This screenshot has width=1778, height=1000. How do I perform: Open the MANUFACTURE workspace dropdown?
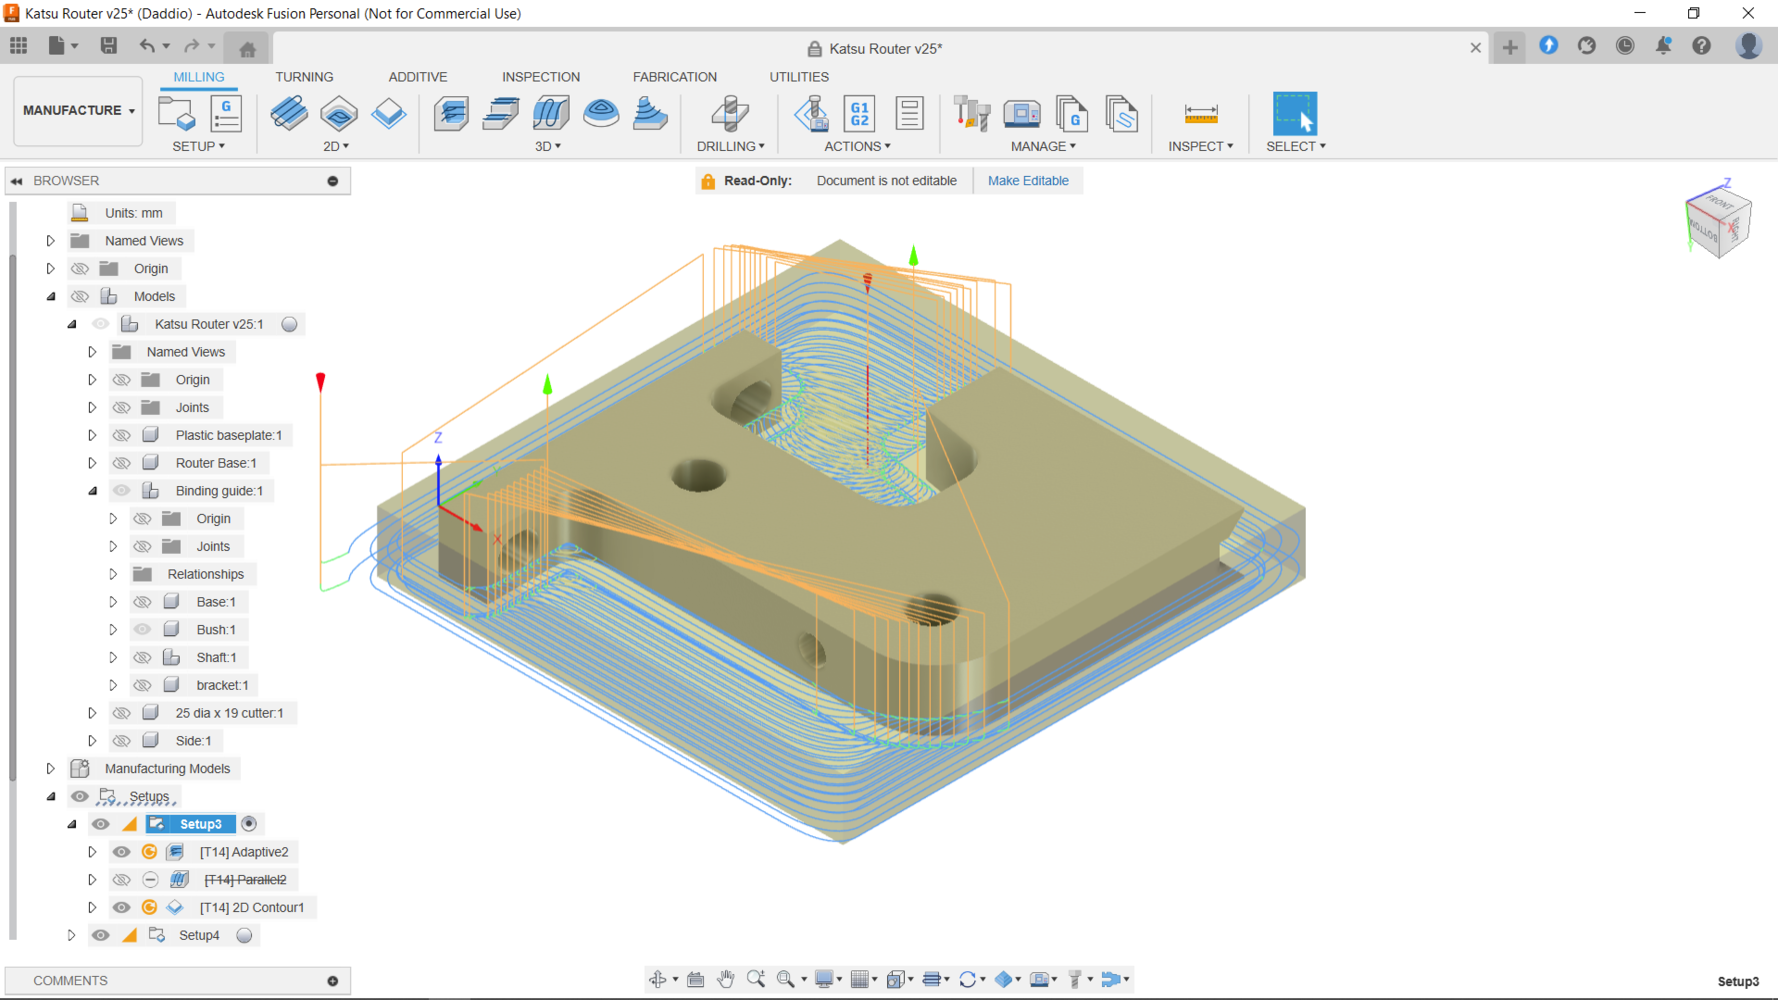[78, 111]
